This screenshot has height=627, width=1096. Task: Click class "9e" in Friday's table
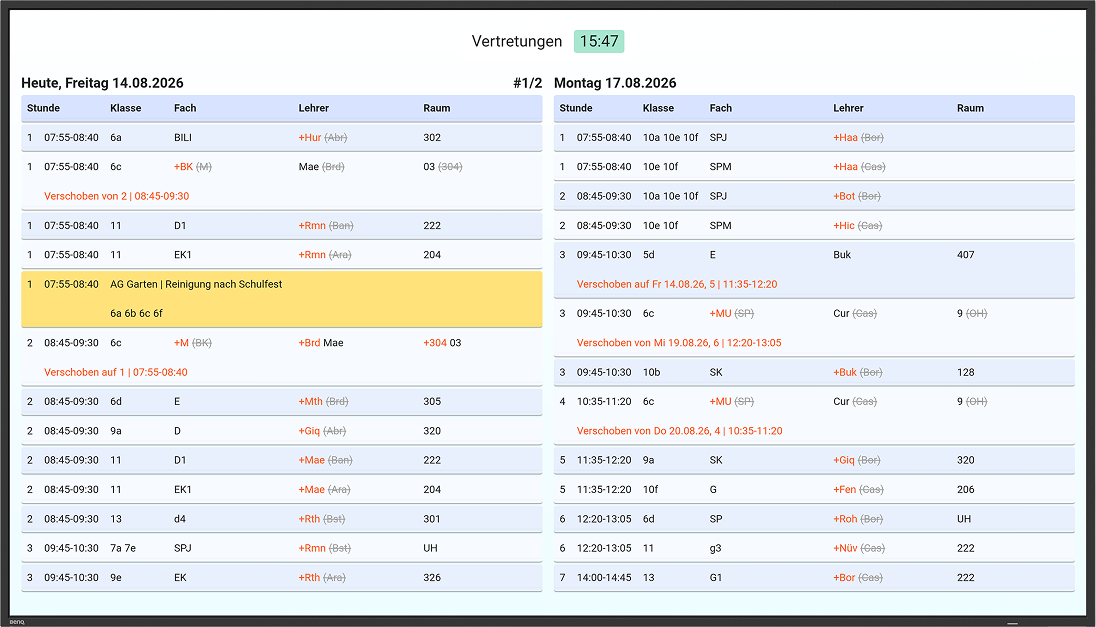pos(116,578)
